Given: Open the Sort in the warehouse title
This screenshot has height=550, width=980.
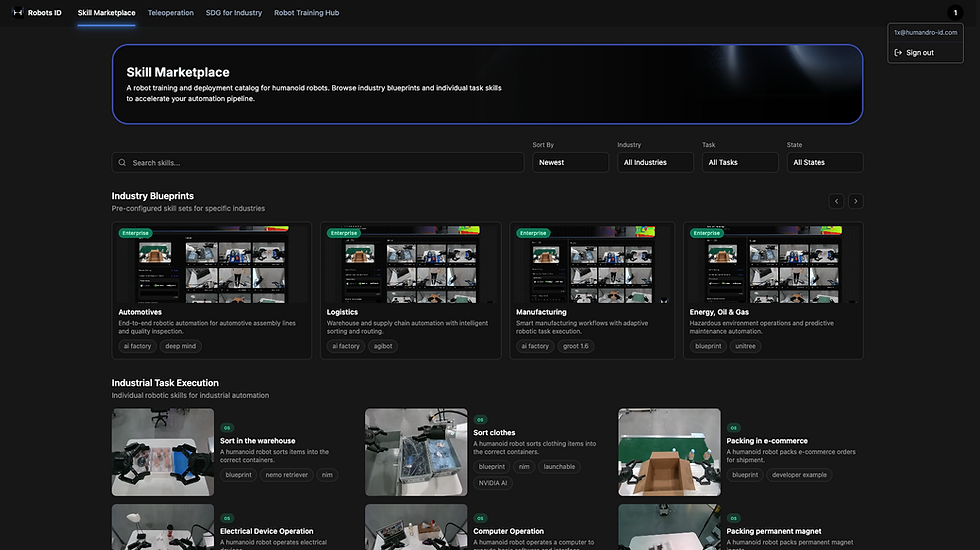Looking at the screenshot, I should click(x=258, y=441).
